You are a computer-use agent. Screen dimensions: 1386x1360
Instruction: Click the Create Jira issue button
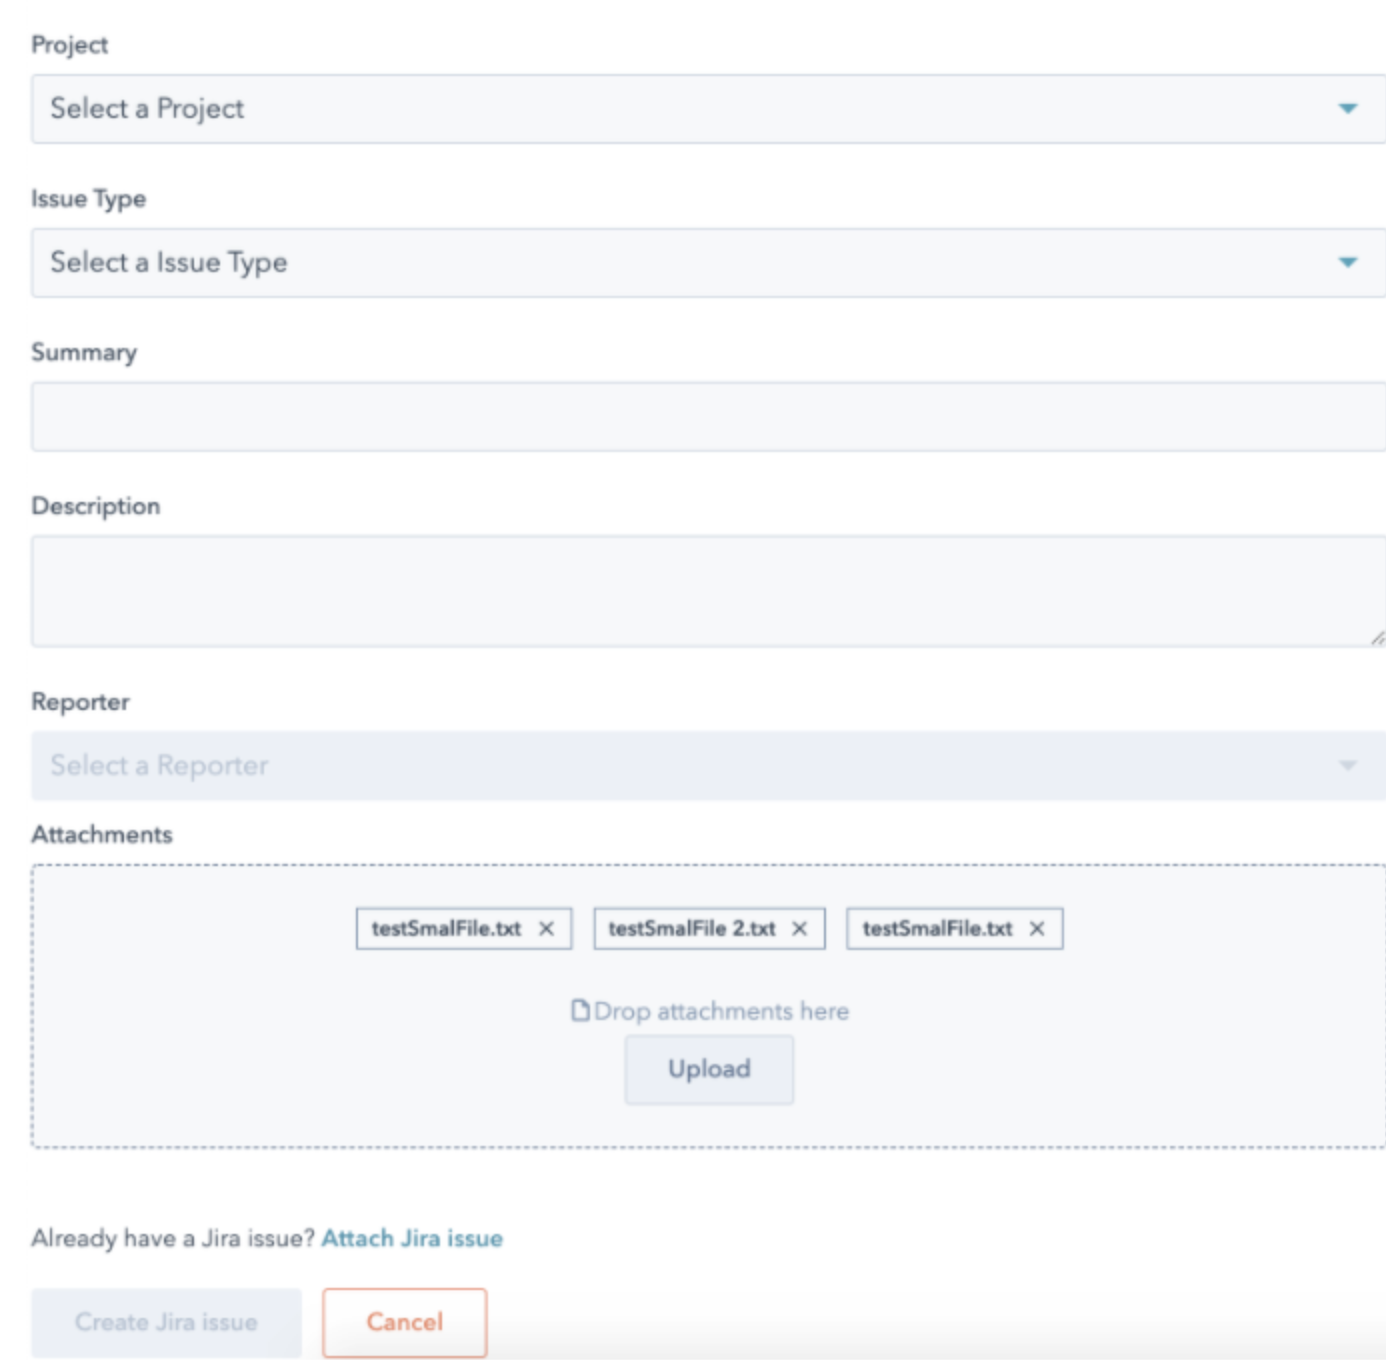(166, 1322)
